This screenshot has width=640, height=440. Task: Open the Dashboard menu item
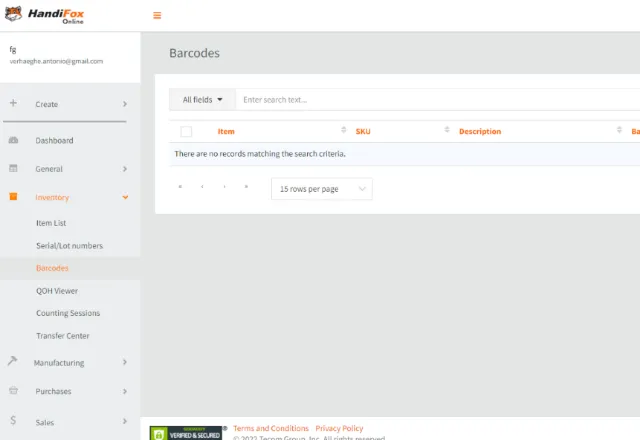pyautogui.click(x=54, y=140)
